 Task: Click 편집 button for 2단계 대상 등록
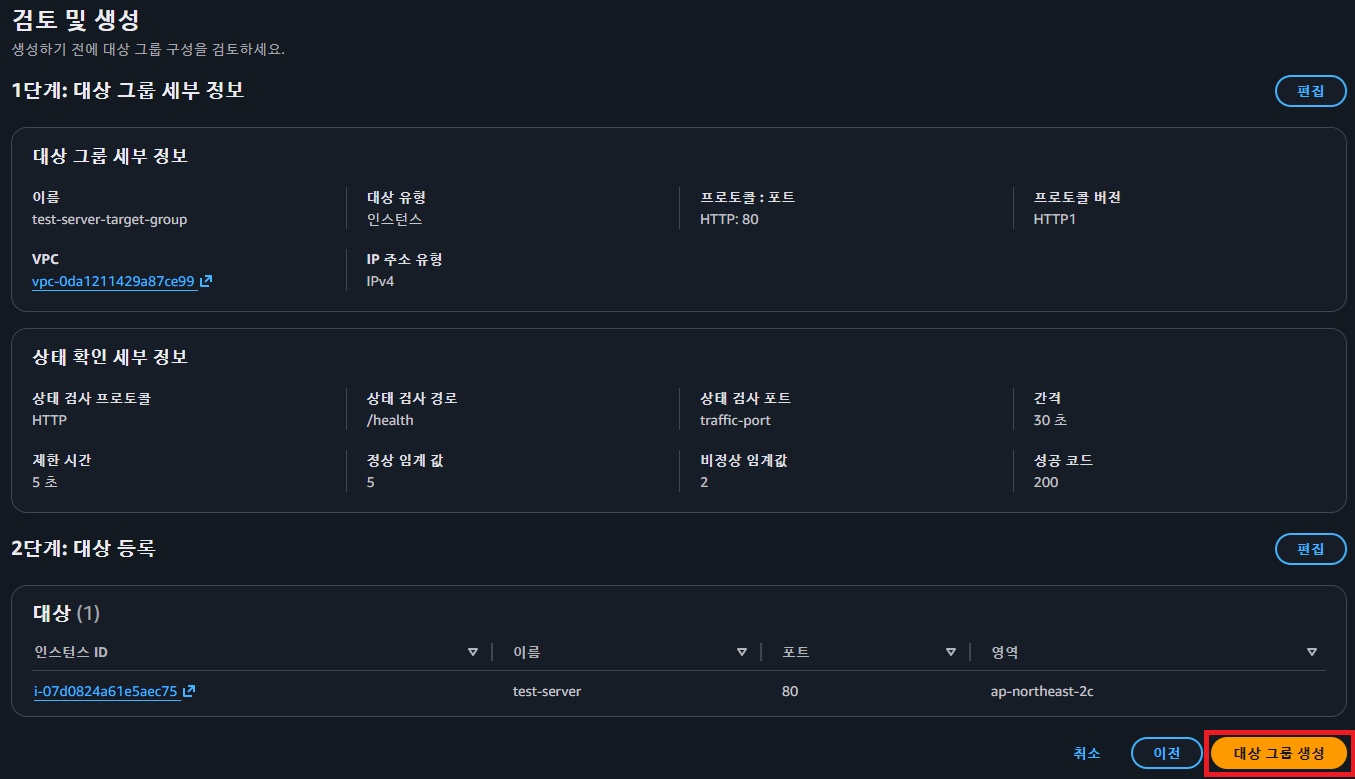[x=1310, y=549]
